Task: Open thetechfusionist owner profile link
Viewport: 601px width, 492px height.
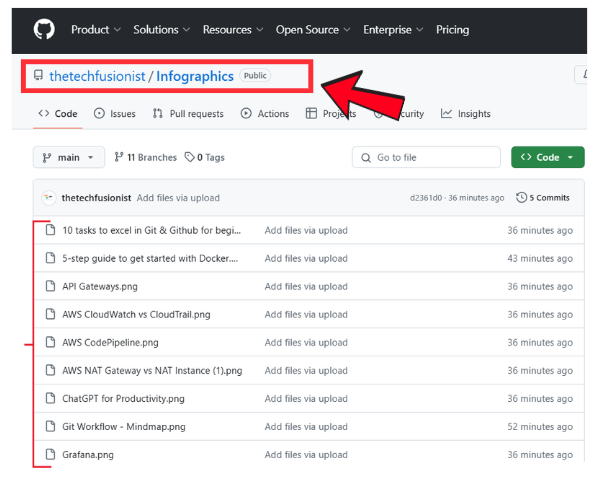Action: (x=97, y=76)
